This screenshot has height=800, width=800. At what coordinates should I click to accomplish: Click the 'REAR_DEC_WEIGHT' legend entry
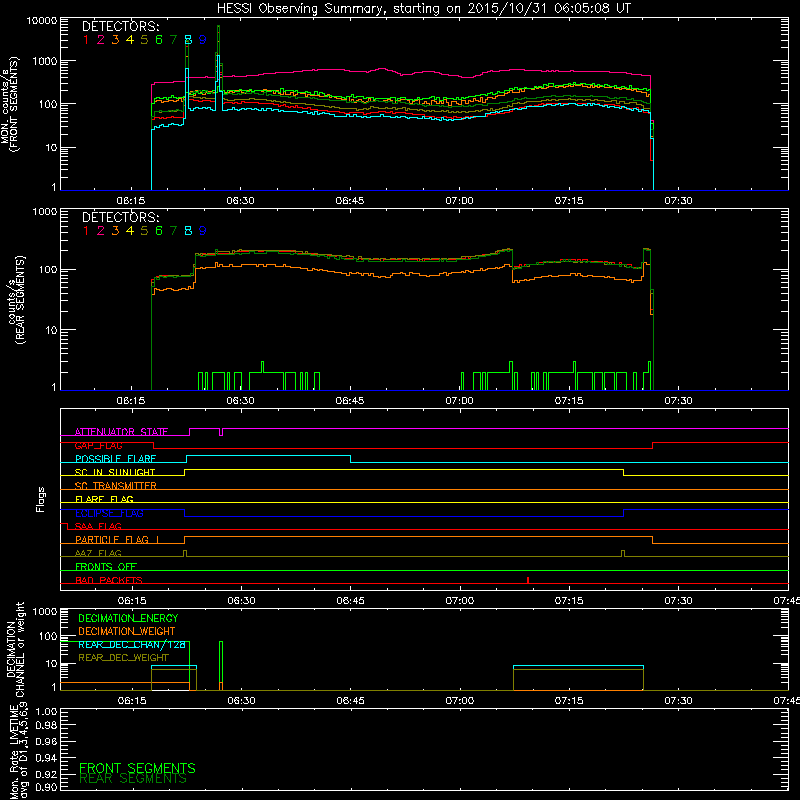[x=123, y=658]
